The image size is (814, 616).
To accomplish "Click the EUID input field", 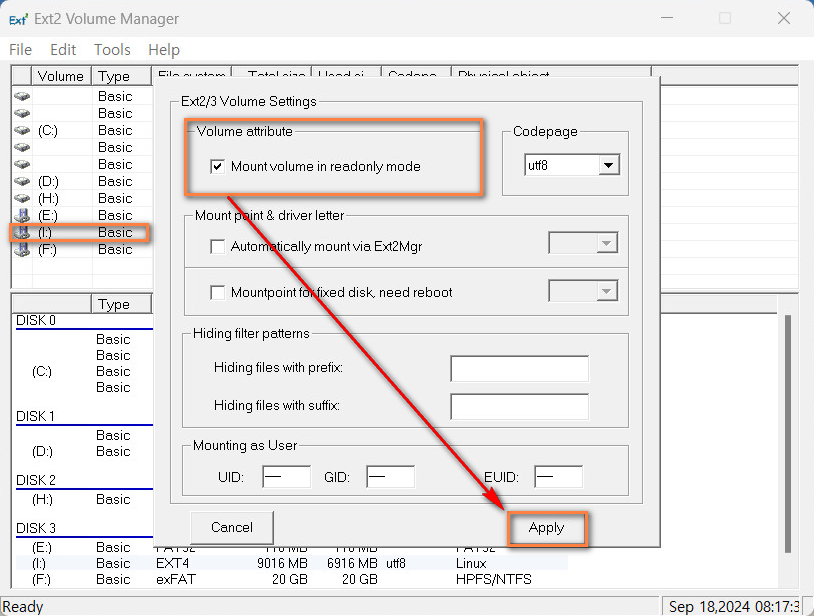I will (559, 477).
